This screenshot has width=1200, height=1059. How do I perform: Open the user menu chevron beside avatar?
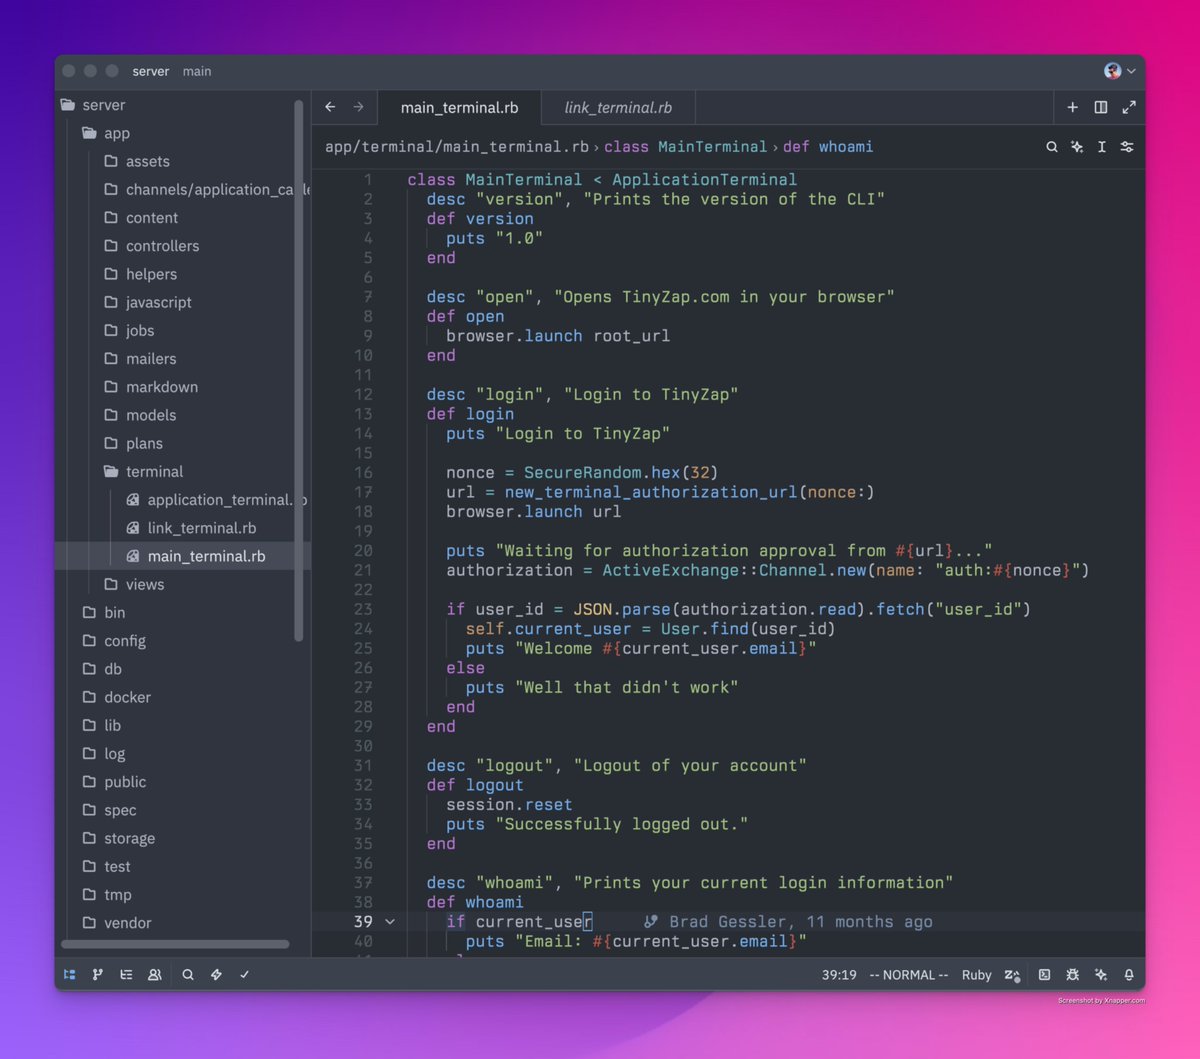[x=1131, y=71]
